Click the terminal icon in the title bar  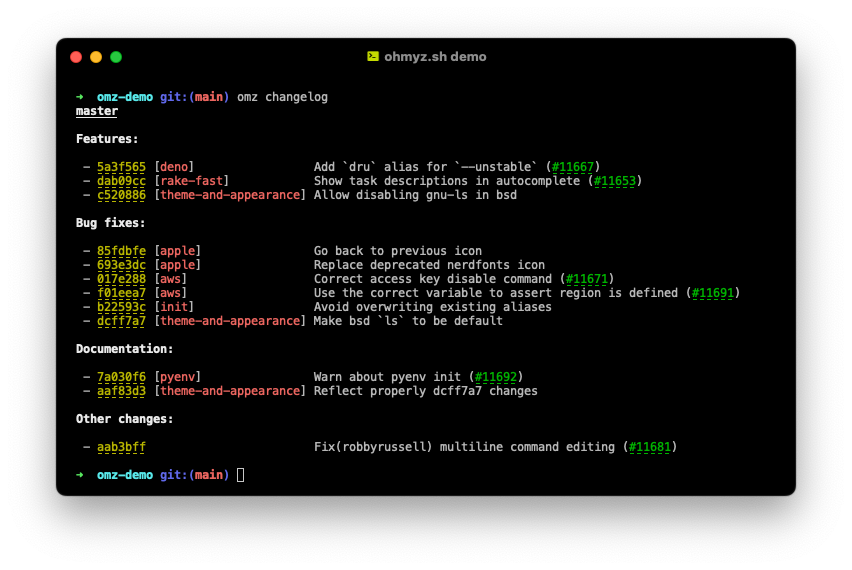(x=373, y=57)
